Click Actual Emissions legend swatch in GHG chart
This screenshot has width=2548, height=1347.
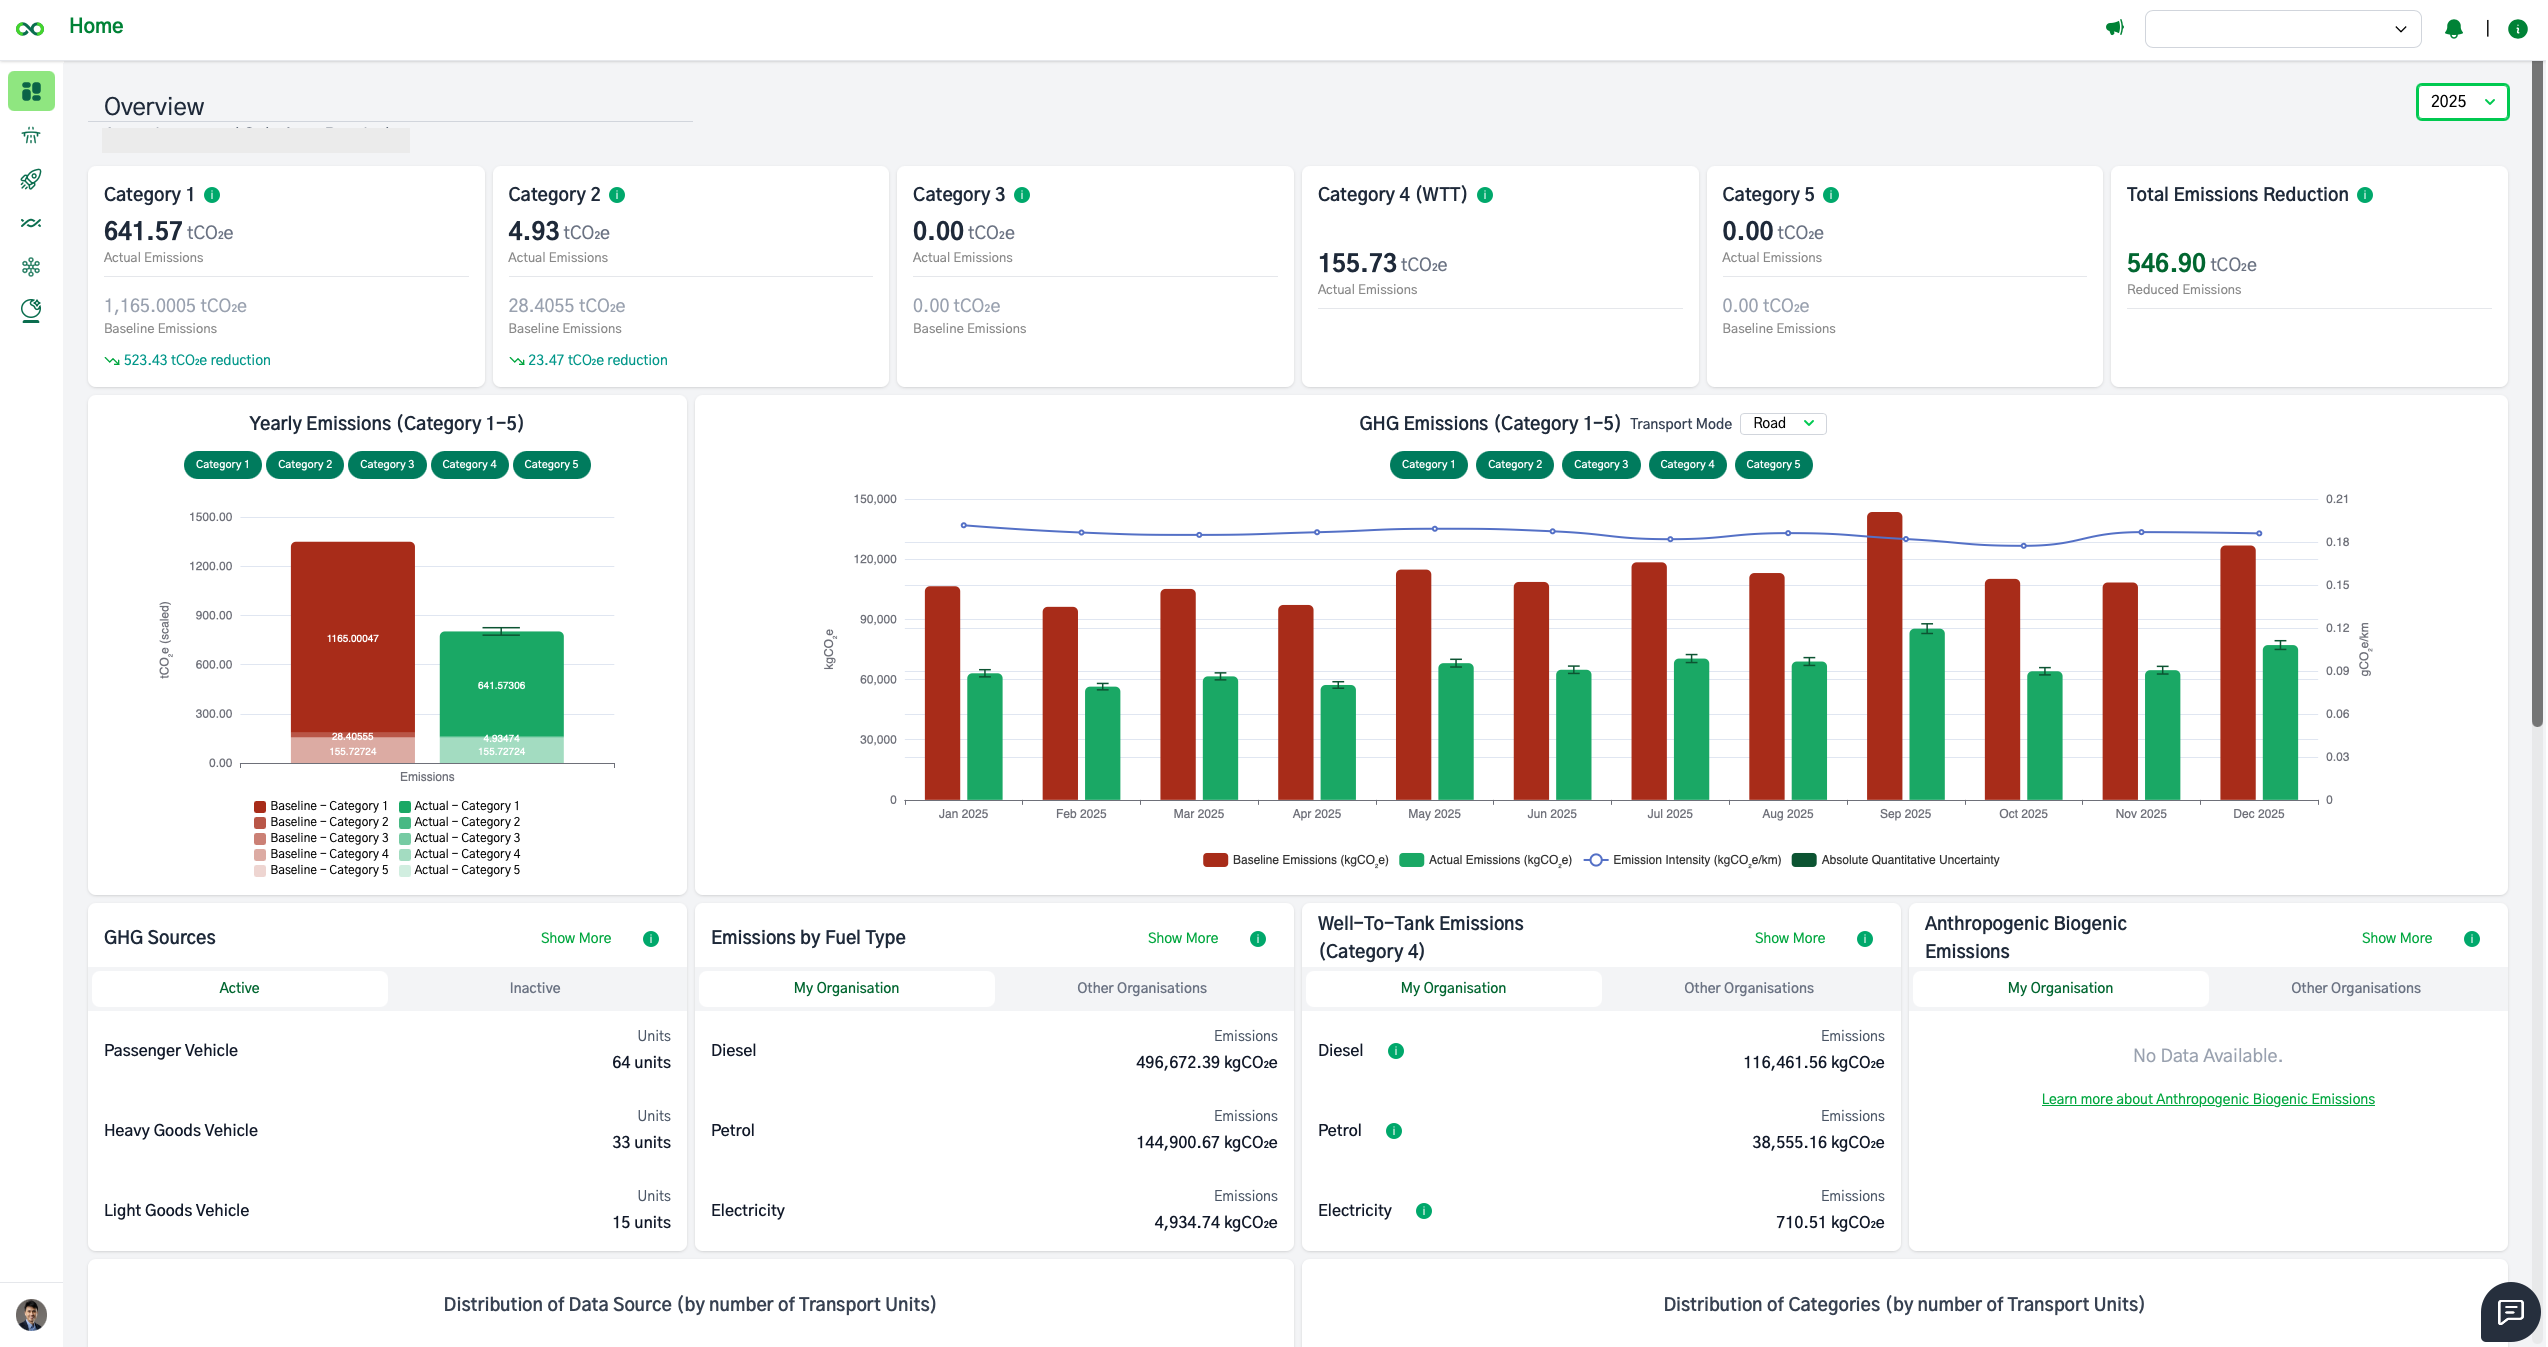tap(1412, 860)
